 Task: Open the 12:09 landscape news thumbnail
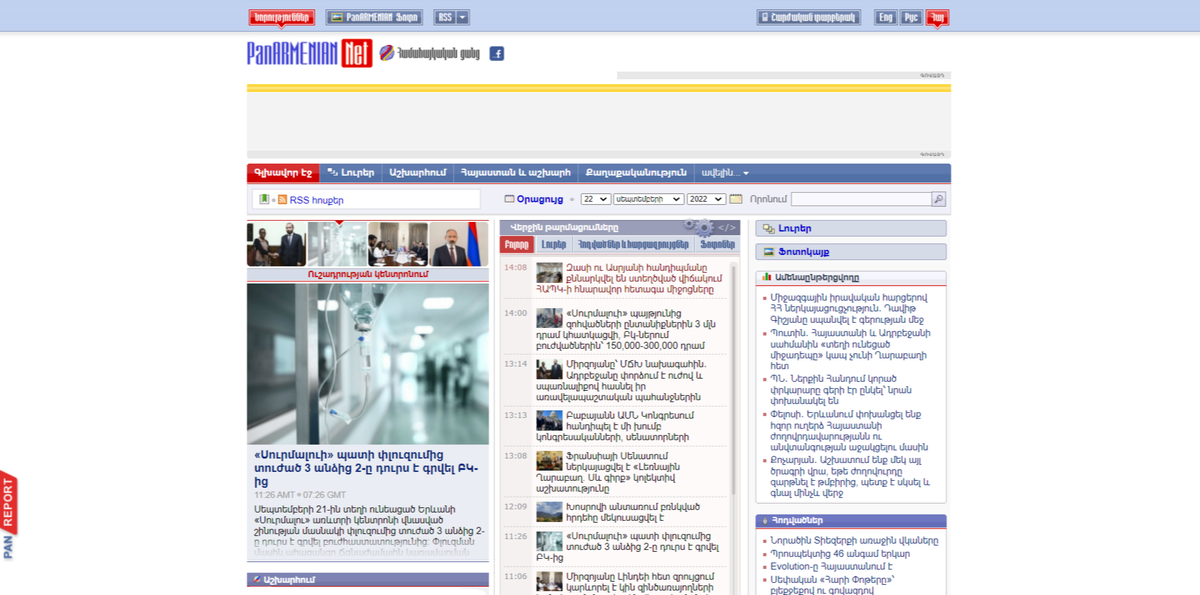coord(549,511)
